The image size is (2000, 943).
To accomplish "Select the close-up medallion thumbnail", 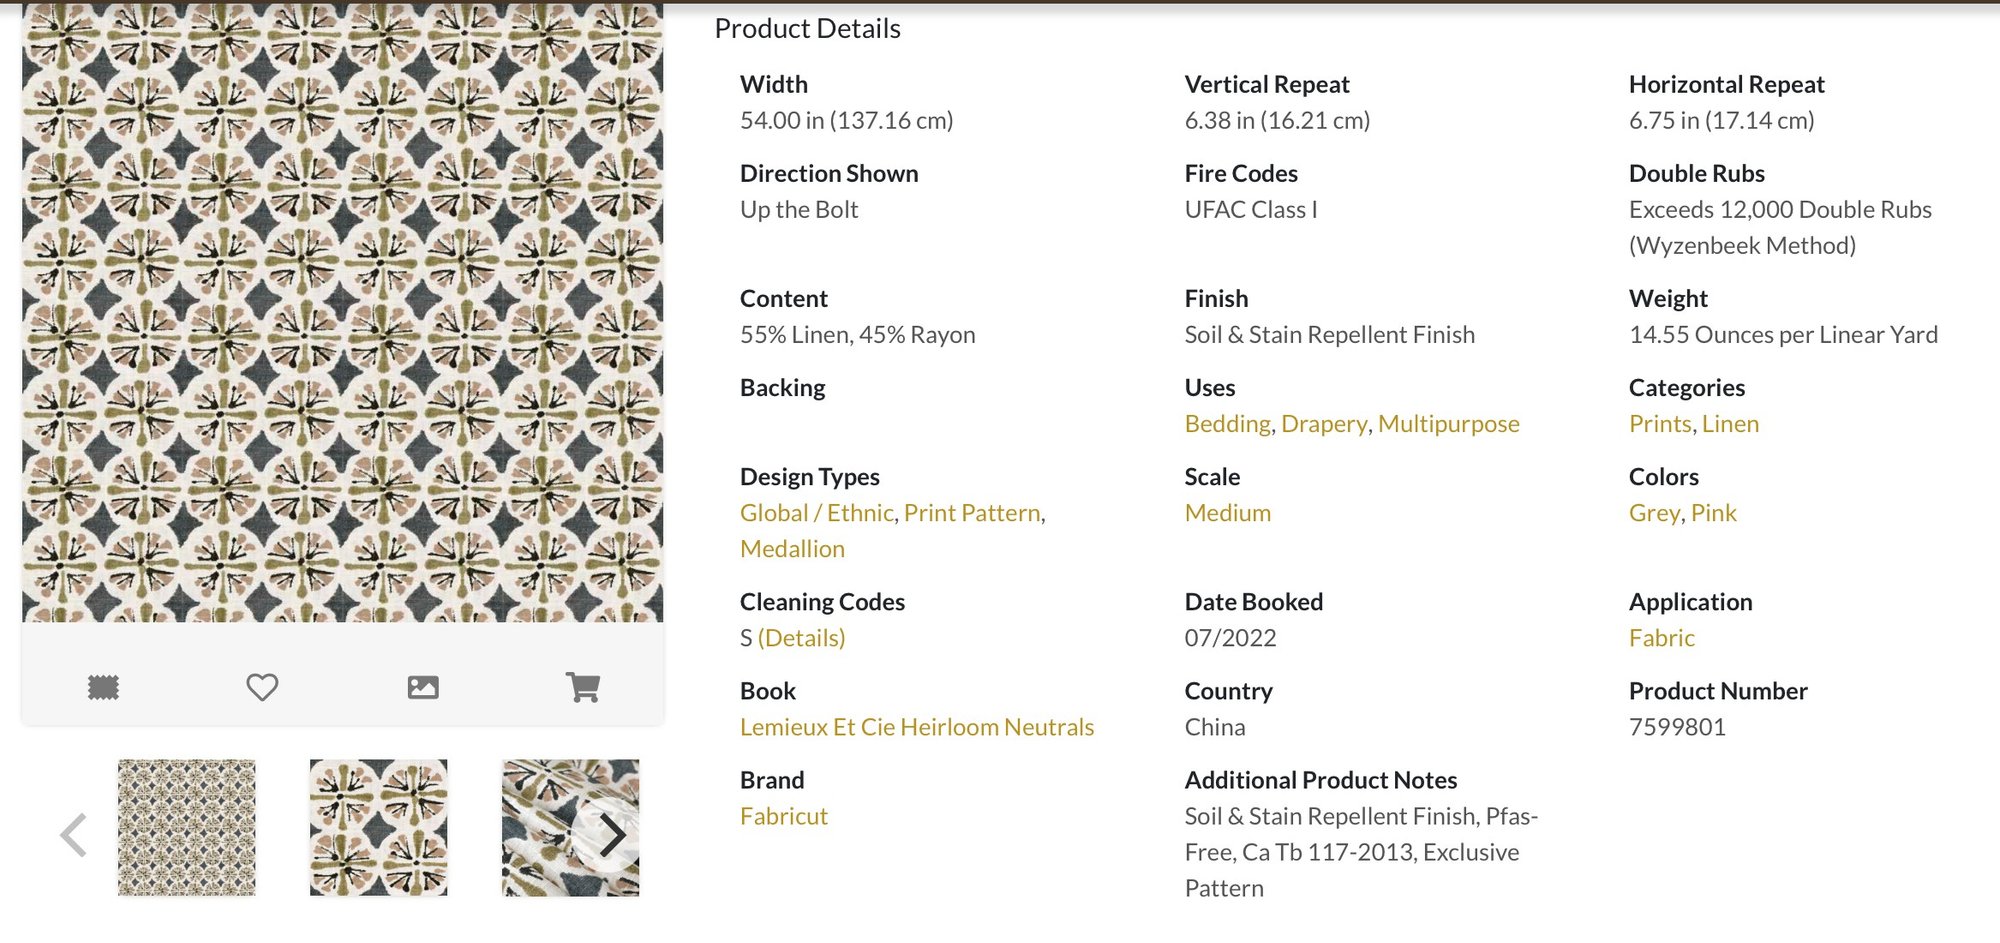I will tap(378, 827).
